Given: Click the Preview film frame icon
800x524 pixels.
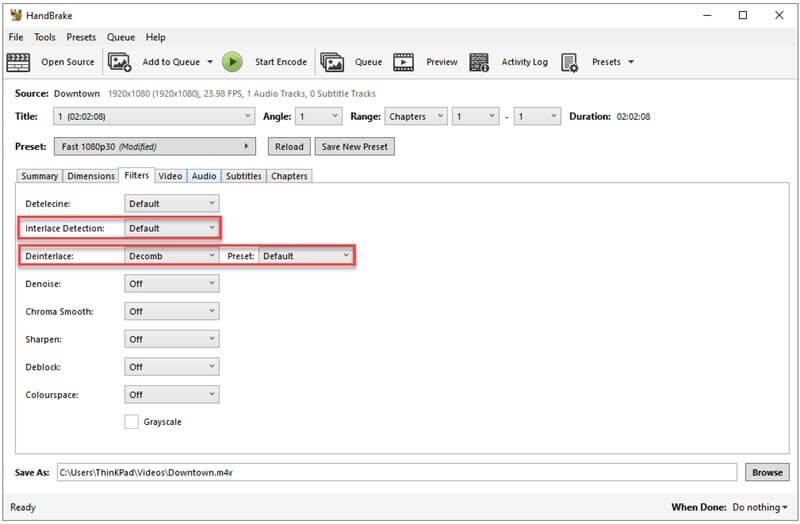Looking at the screenshot, I should pyautogui.click(x=403, y=62).
